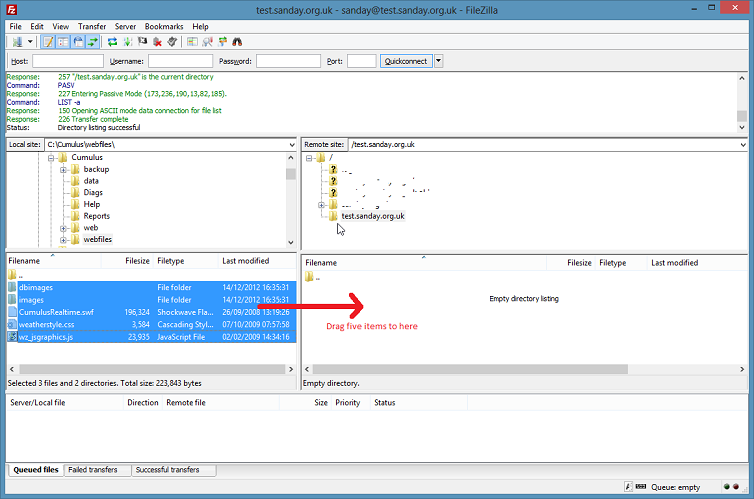Sort local files by Last modified column
This screenshot has width=754, height=499.
[245, 261]
